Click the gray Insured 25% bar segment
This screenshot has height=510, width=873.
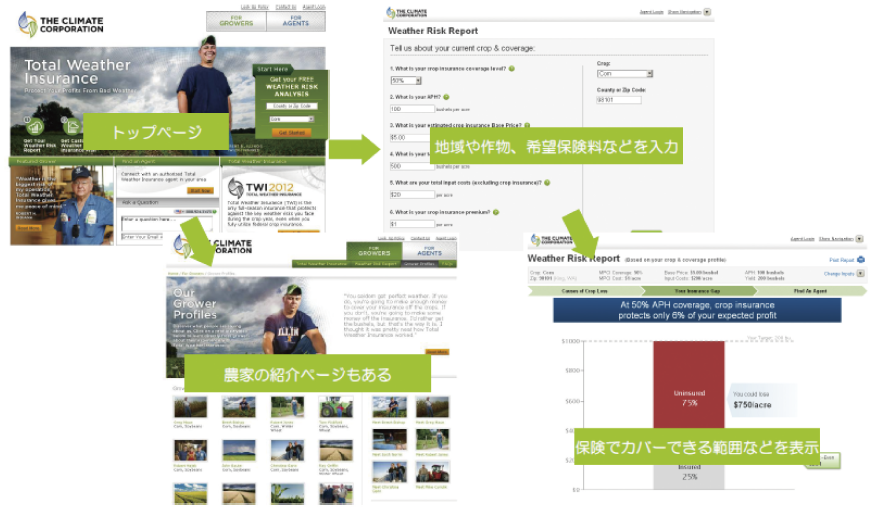(689, 477)
